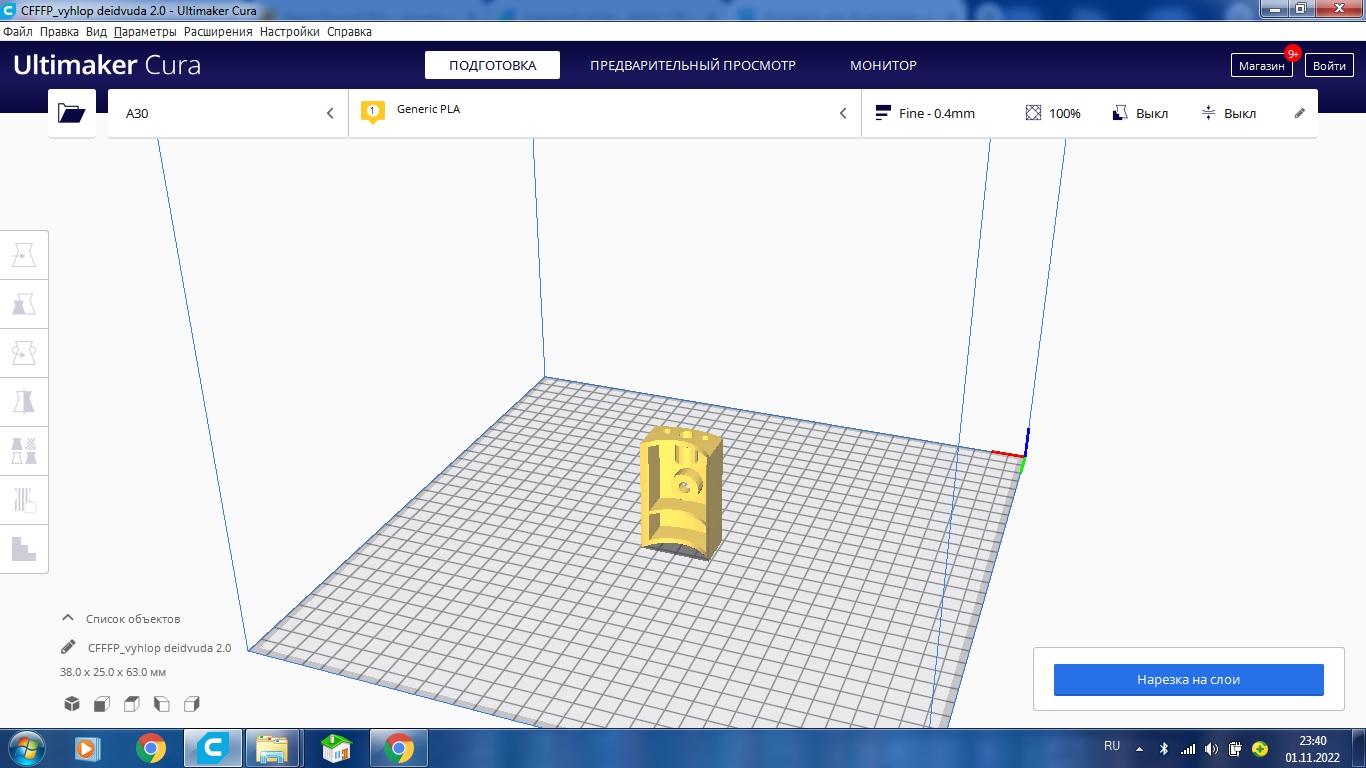
Task: Switch to the Подготовка stage tab
Action: (x=492, y=65)
